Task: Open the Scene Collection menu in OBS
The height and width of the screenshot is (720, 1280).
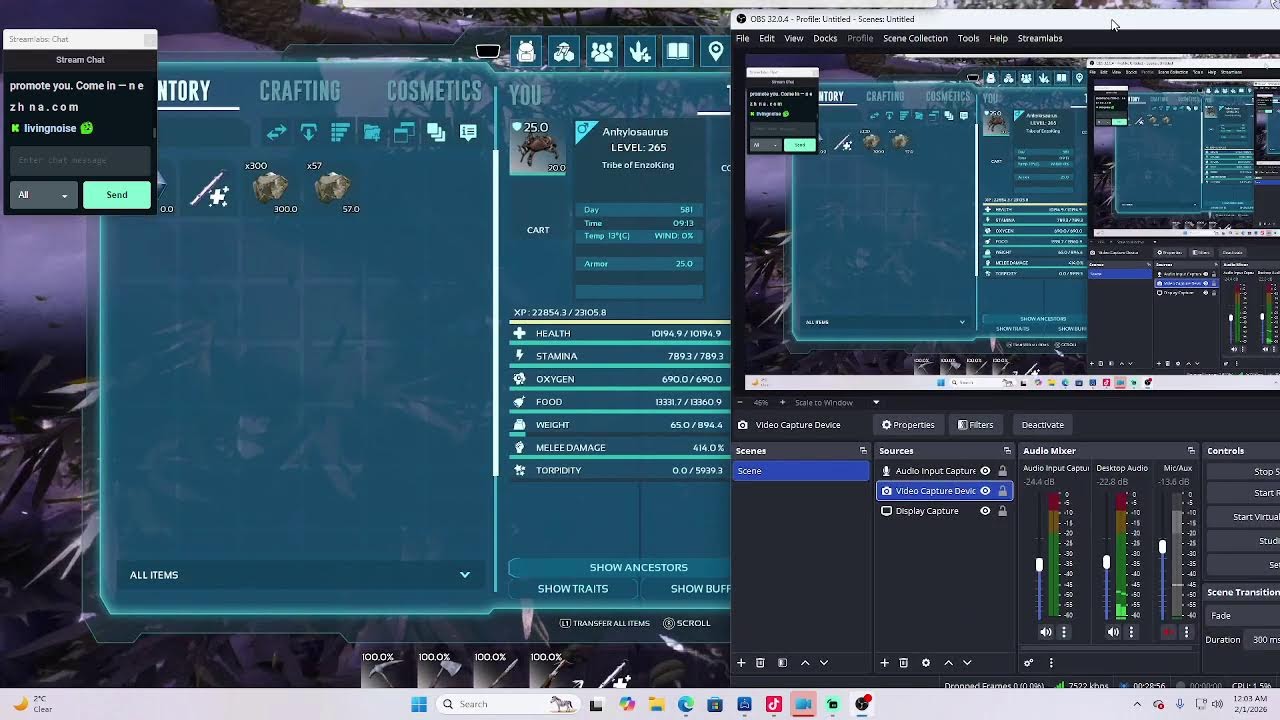Action: [x=915, y=38]
